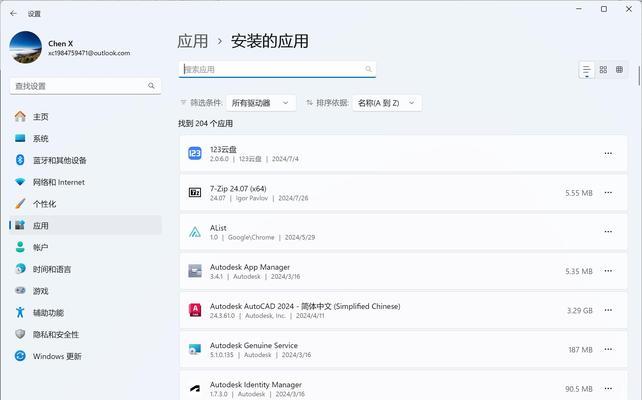The width and height of the screenshot is (642, 400).
Task: Select 应用 in the sidebar
Action: [x=85, y=225]
